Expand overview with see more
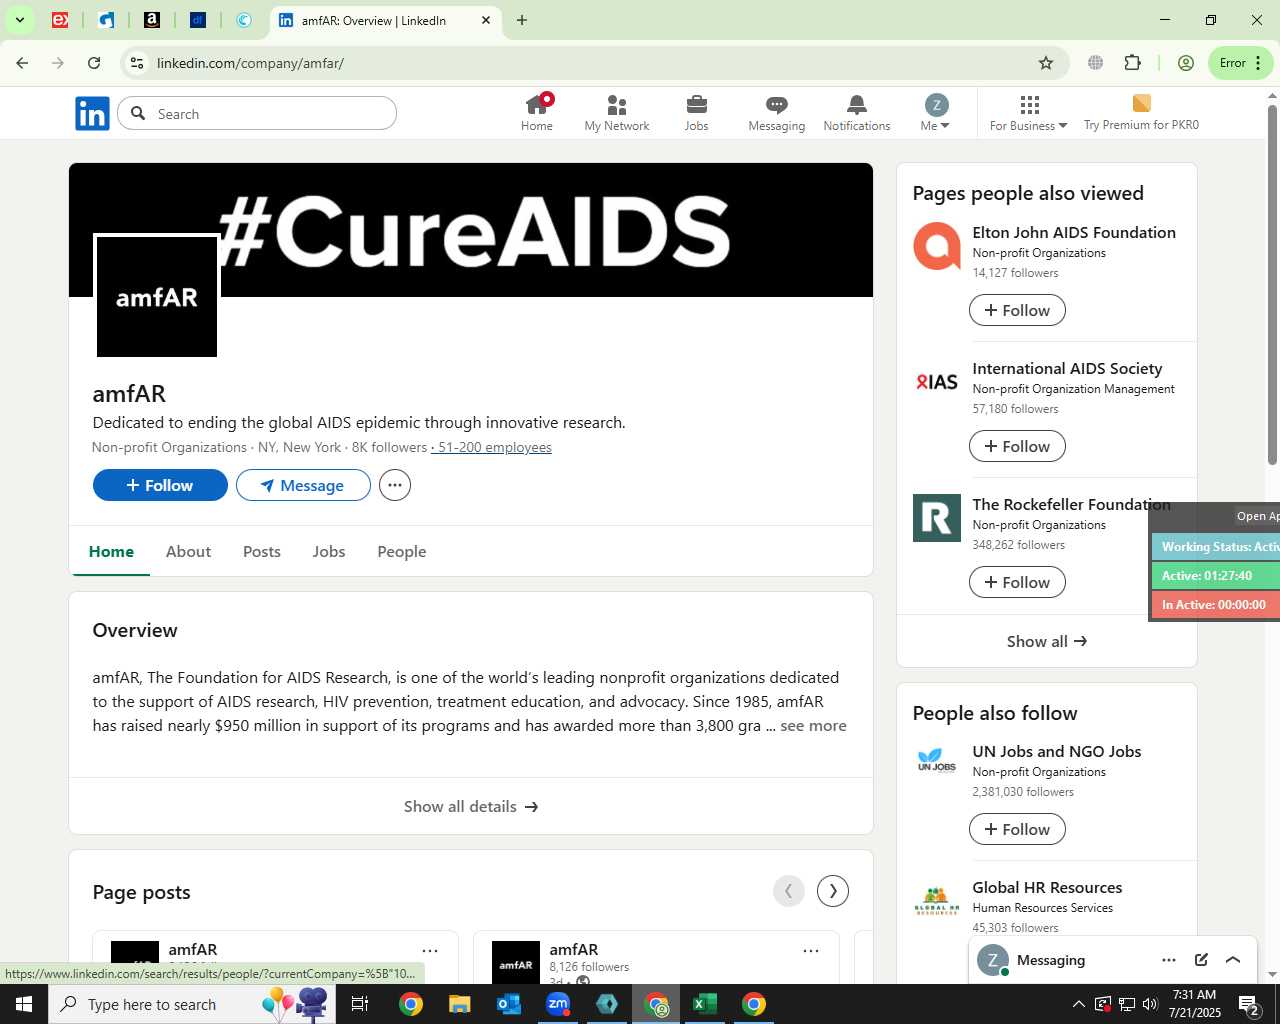This screenshot has height=1024, width=1280. click(813, 726)
